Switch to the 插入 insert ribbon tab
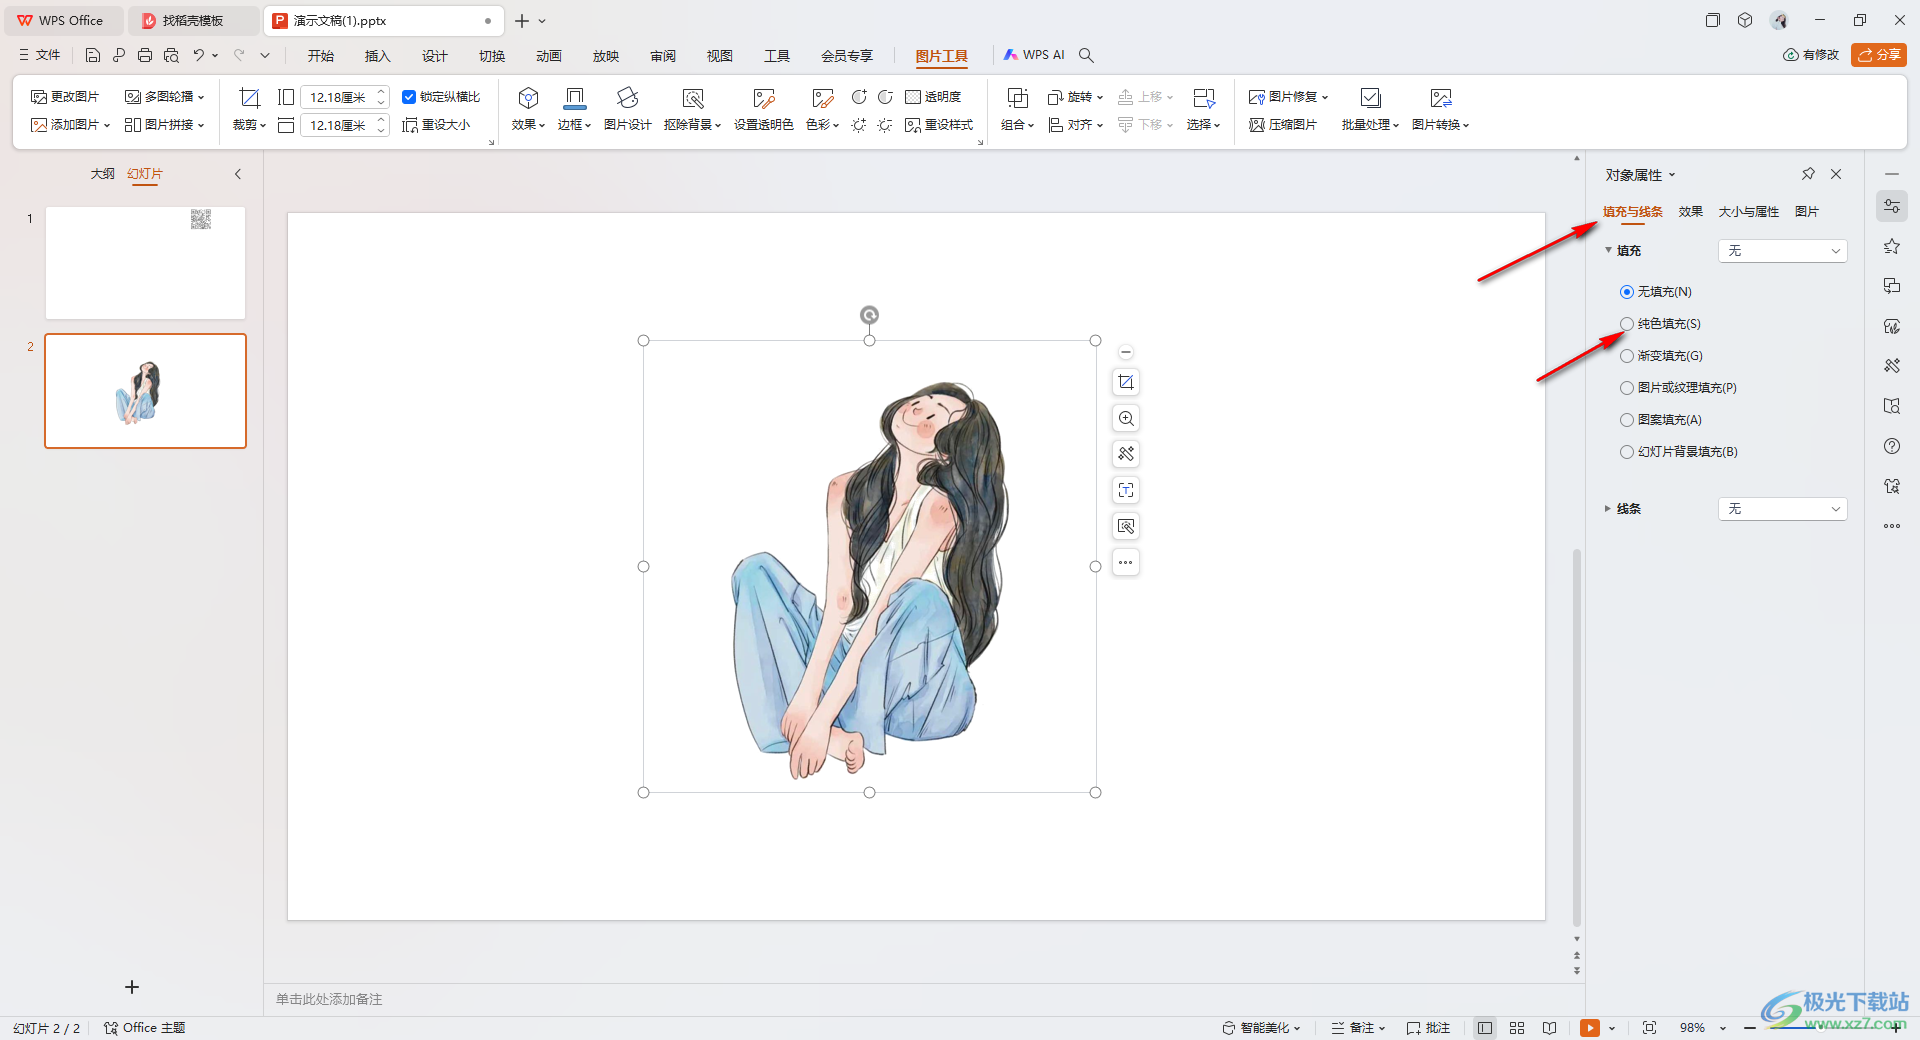Screen dimensions: 1920x1040 click(x=377, y=56)
